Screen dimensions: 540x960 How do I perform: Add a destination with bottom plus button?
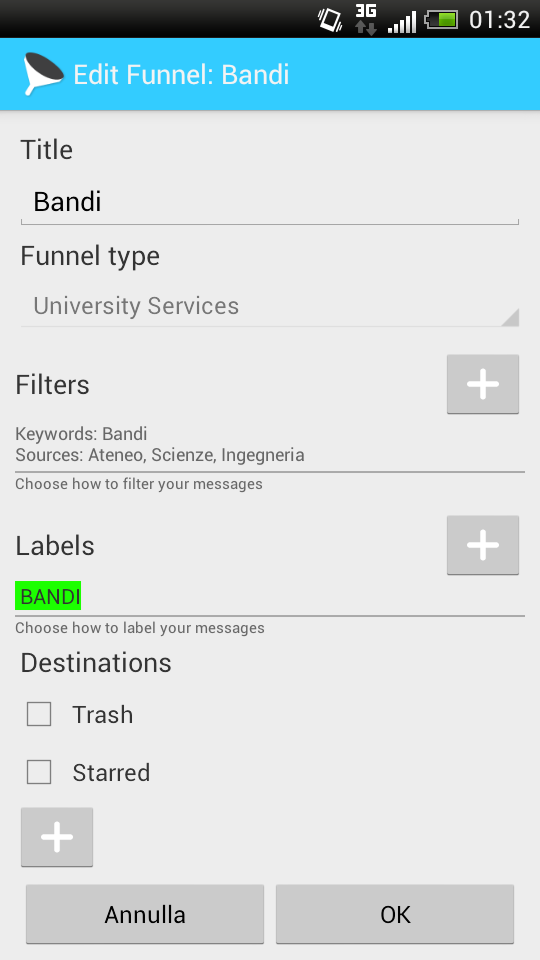pos(57,837)
